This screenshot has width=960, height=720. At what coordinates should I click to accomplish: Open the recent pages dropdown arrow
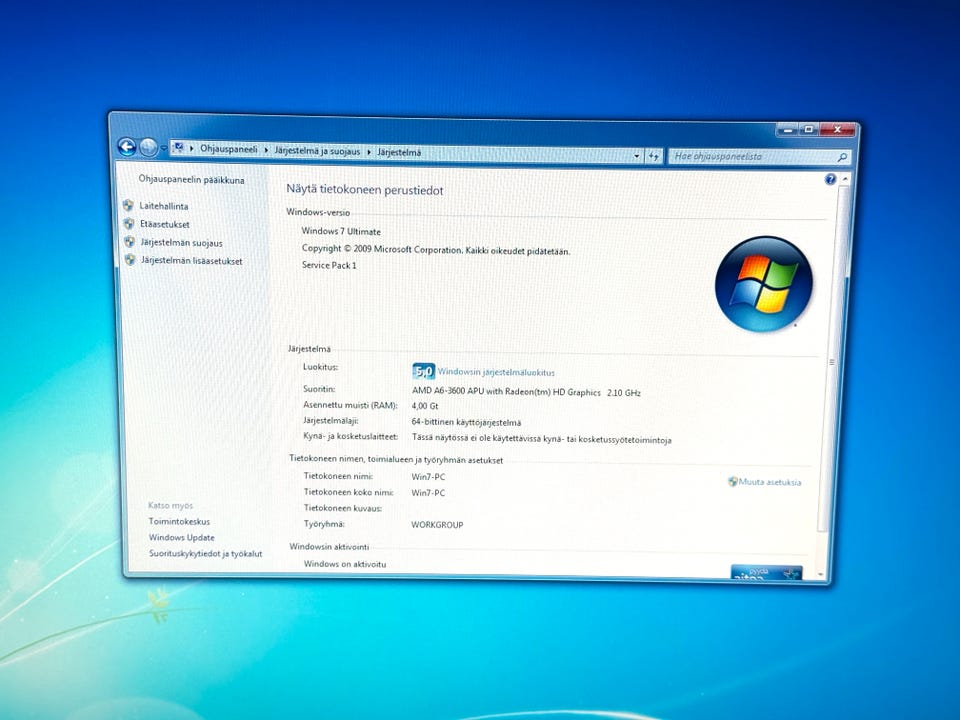(x=163, y=148)
